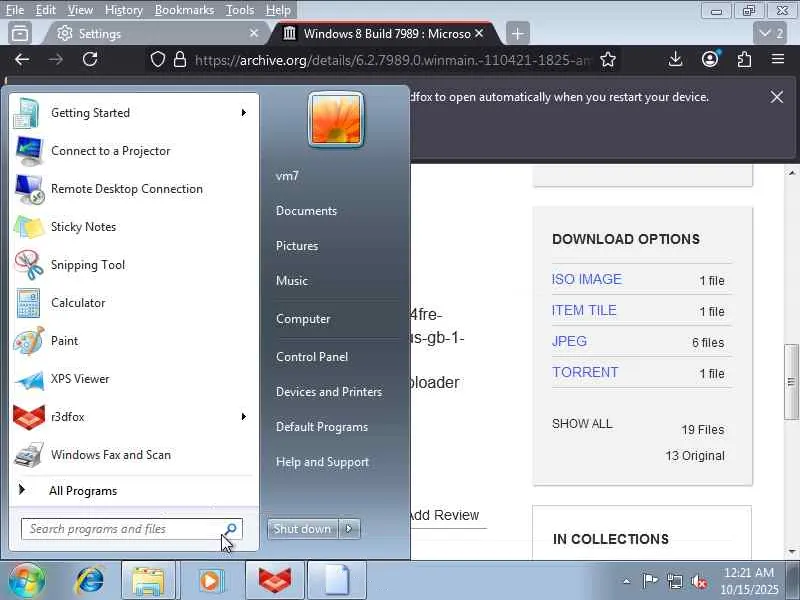Click the padlock site info icon
Viewport: 800px width, 600px height.
(x=180, y=60)
